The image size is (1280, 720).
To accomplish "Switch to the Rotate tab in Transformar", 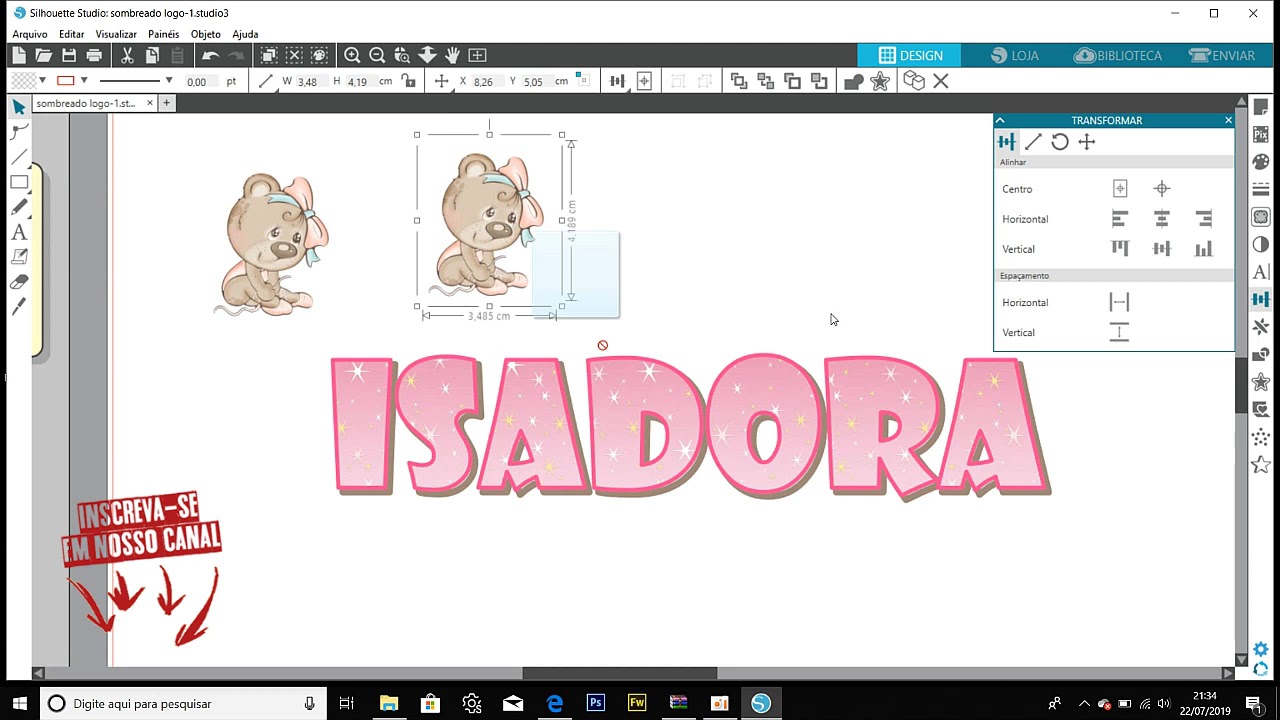I will tap(1060, 142).
